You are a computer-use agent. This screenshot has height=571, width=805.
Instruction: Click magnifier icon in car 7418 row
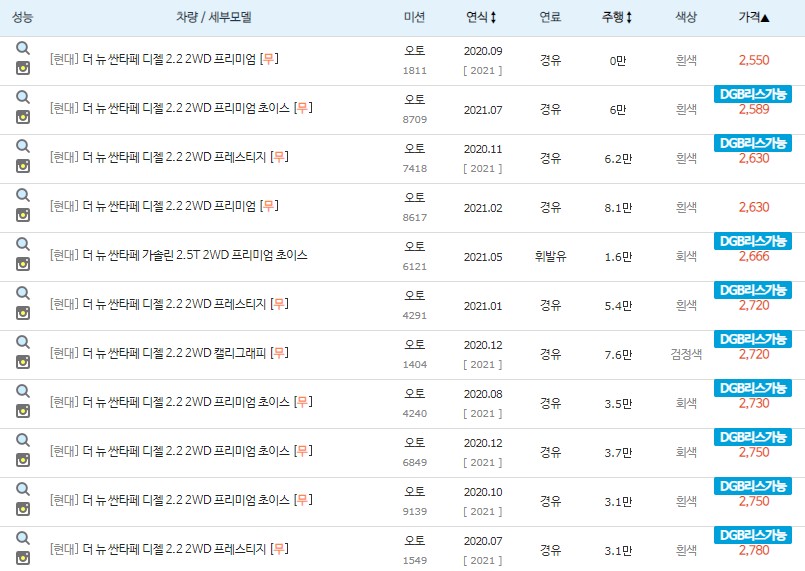click(x=23, y=146)
